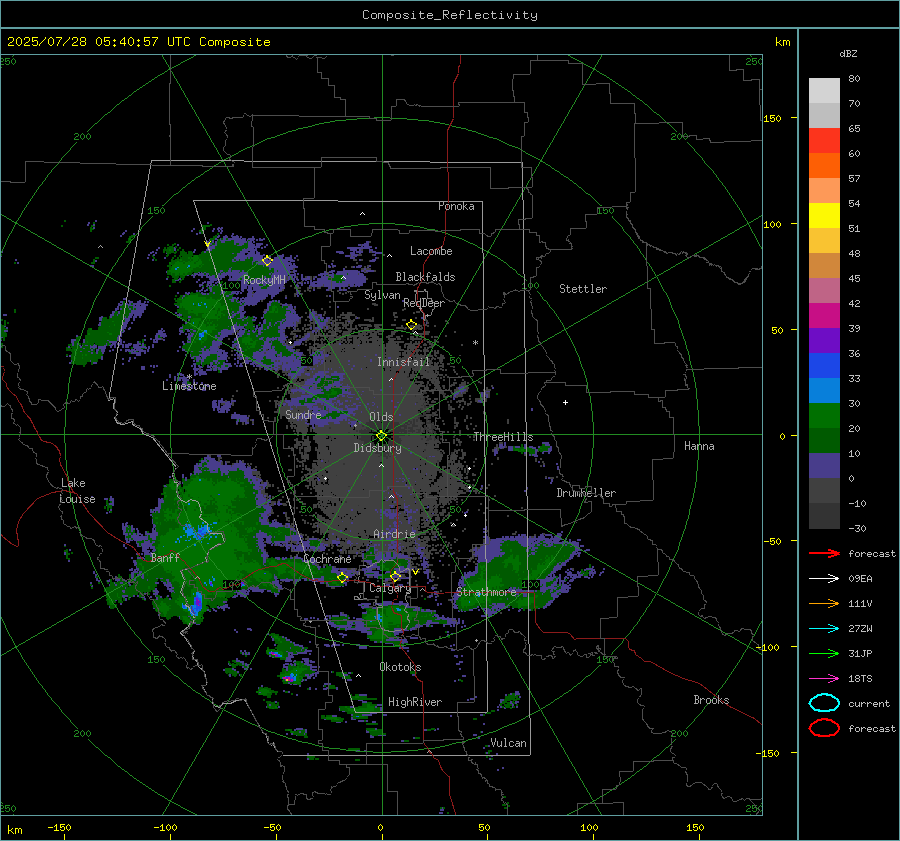Screen dimensions: 900x841
Task: Click the red 'forecast' ellipse legend icon
Action: (x=824, y=728)
